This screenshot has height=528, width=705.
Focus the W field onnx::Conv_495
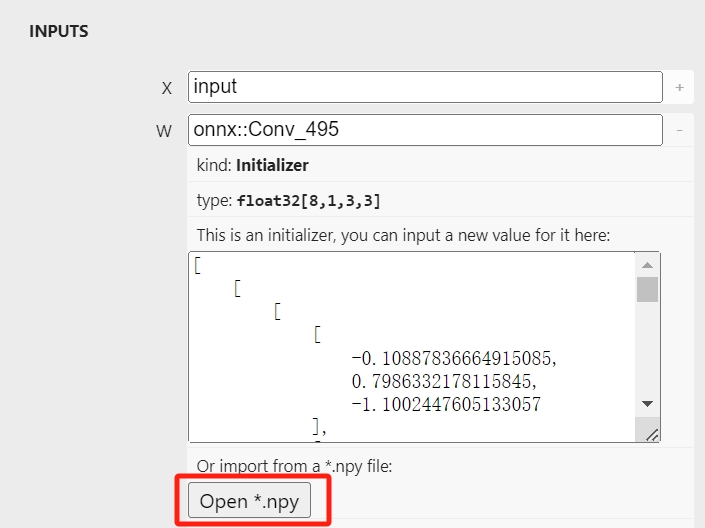pyautogui.click(x=425, y=130)
